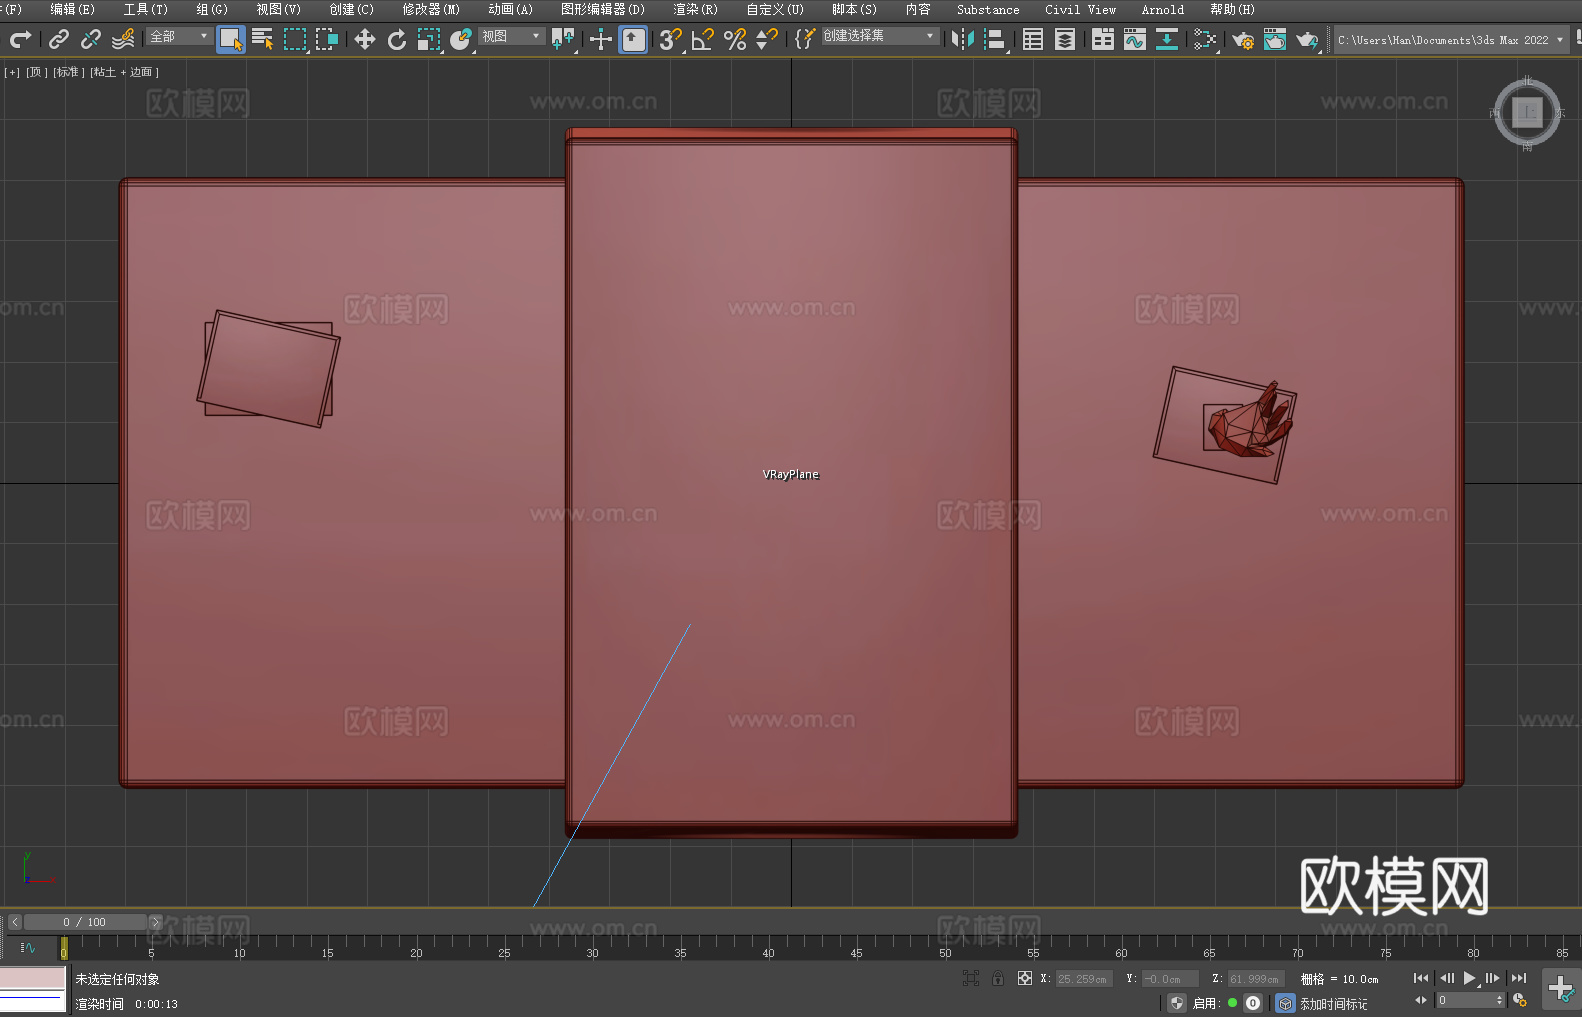
Task: Open the Rendered Frame Window
Action: (x=1275, y=39)
